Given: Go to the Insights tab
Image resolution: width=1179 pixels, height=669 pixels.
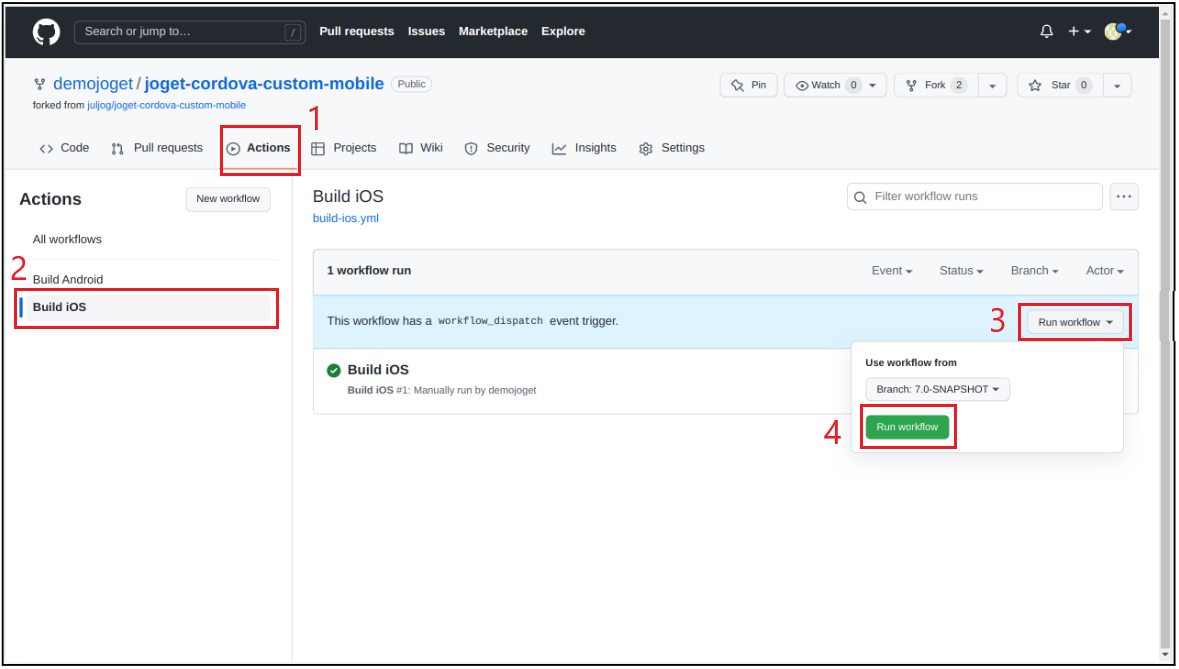Looking at the screenshot, I should [x=583, y=148].
